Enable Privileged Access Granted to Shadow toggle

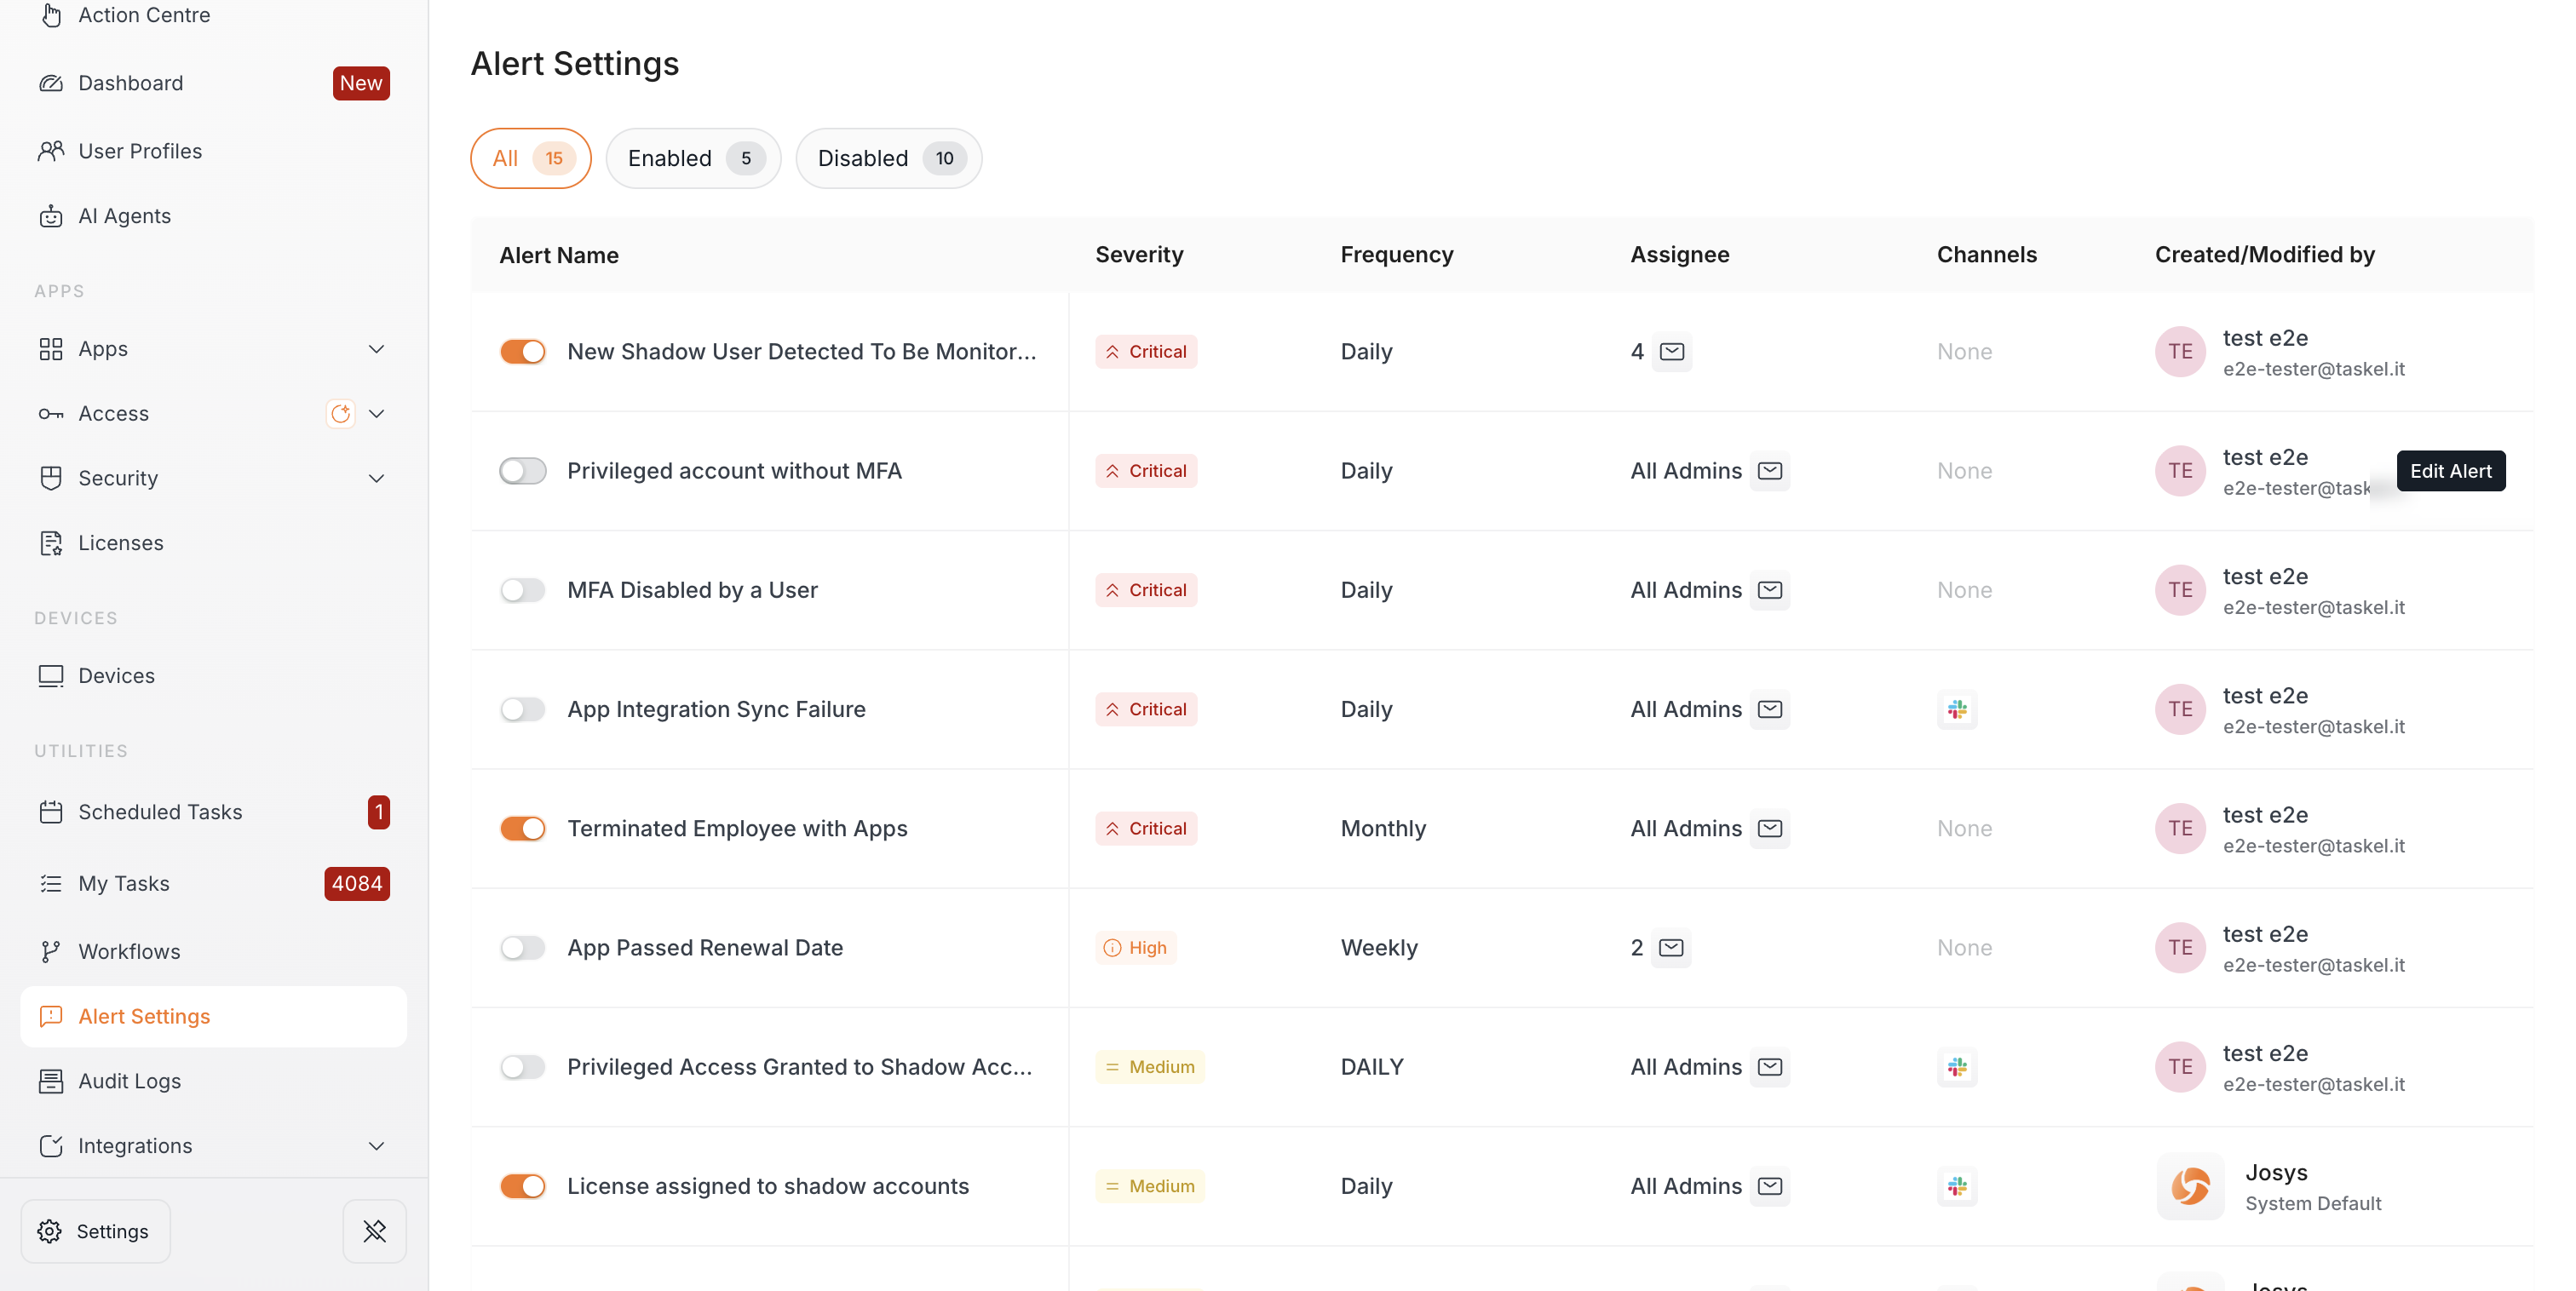523,1068
